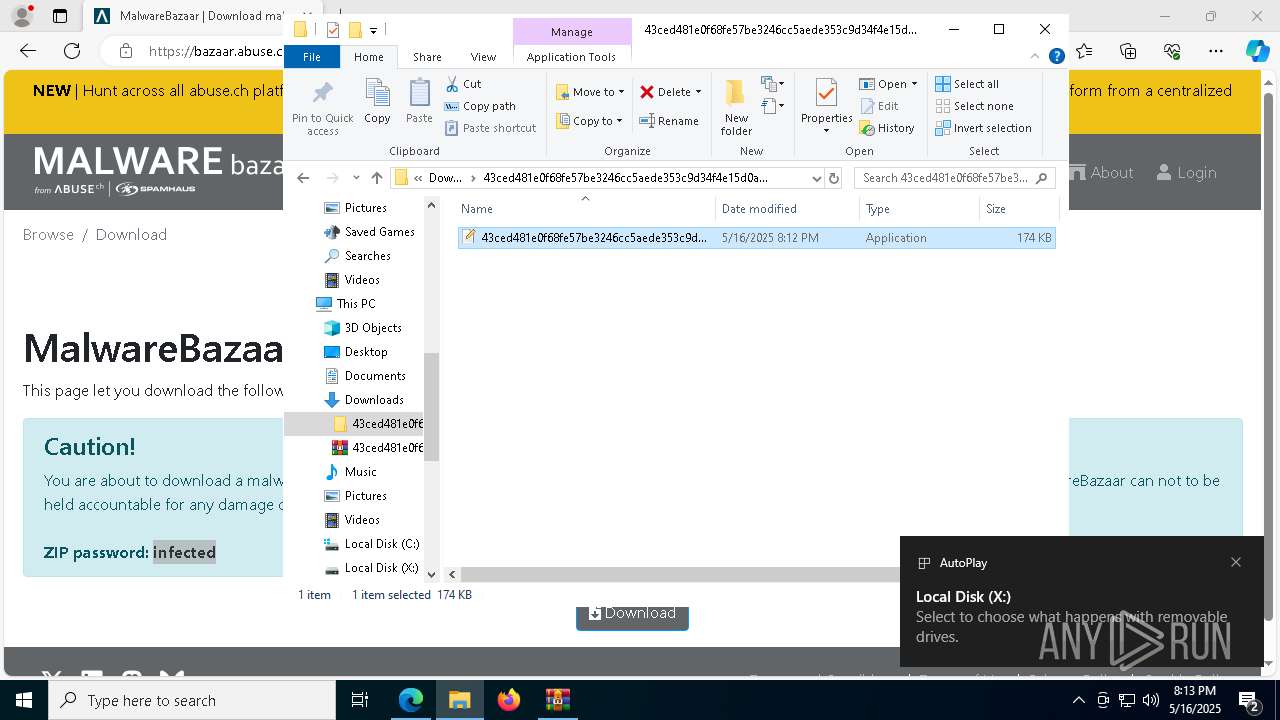Select Saved Games in navigation pane

tap(369, 232)
